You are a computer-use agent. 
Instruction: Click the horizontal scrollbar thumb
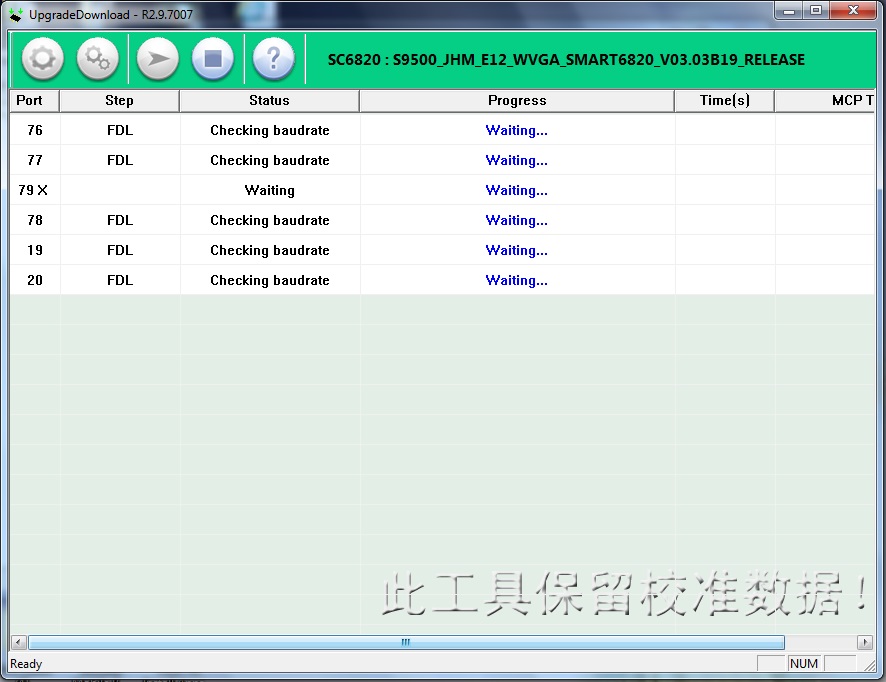(x=406, y=642)
